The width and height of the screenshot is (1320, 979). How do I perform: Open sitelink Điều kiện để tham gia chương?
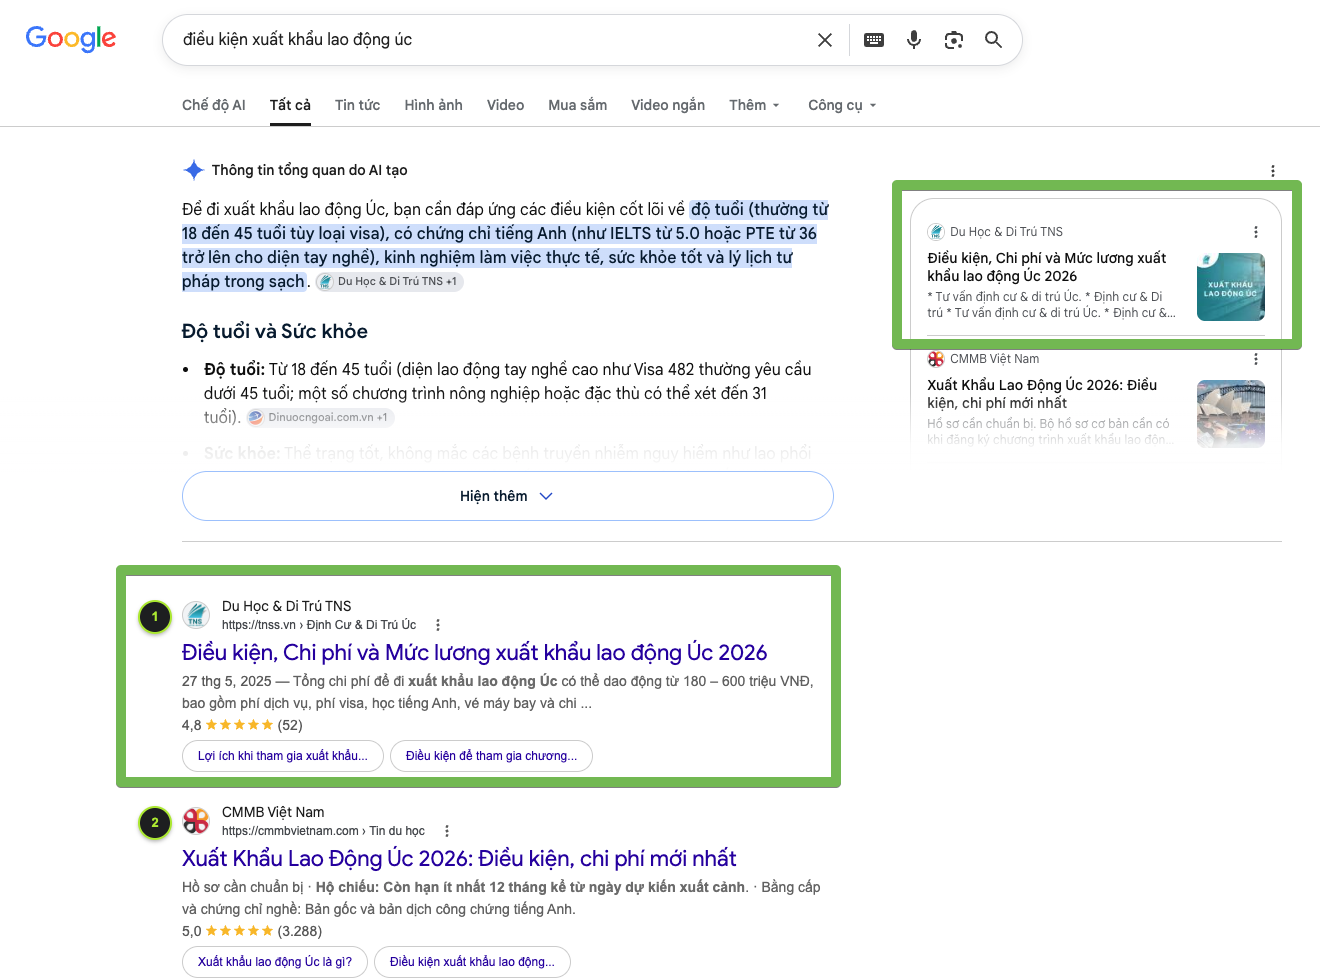tap(491, 756)
